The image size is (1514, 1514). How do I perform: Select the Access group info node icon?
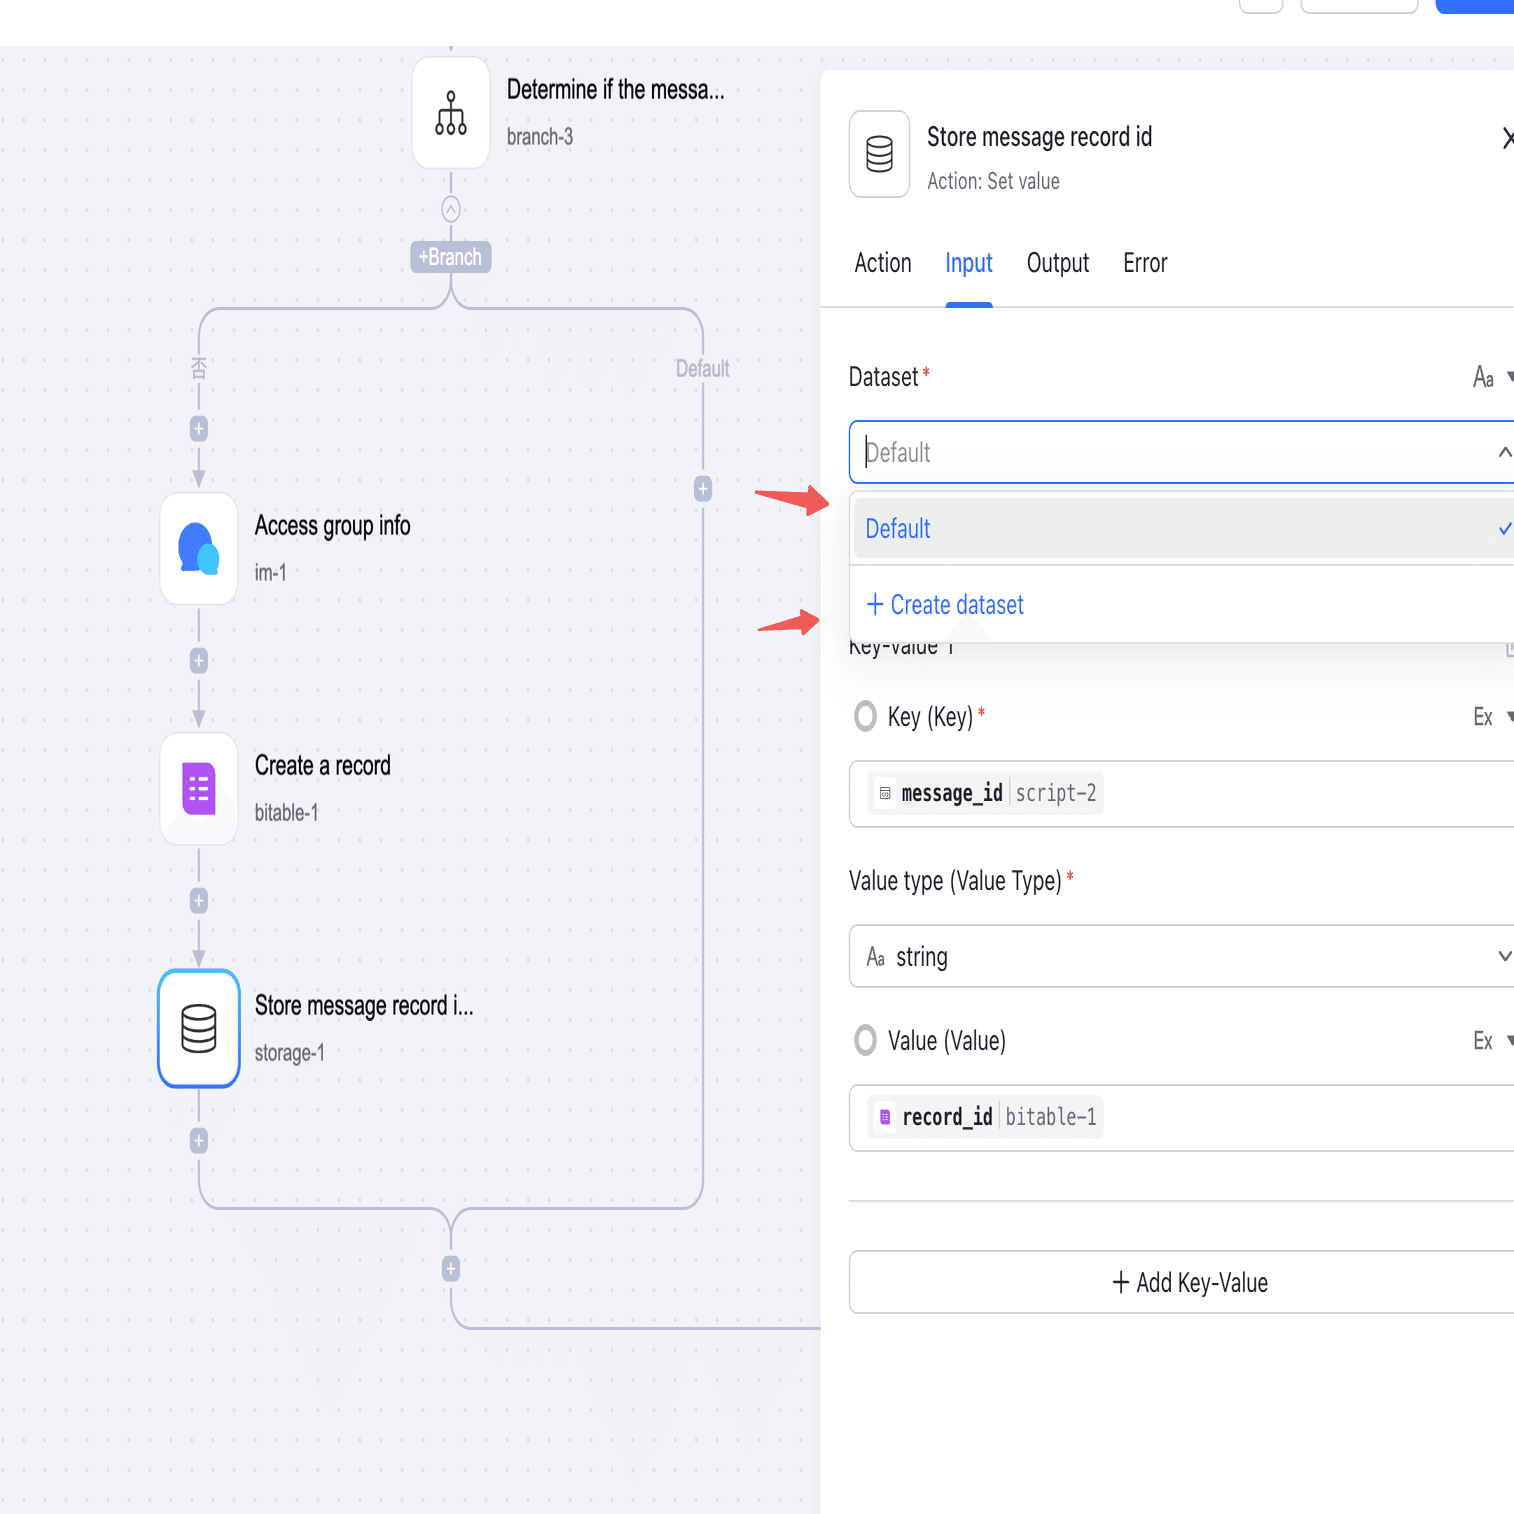[199, 549]
